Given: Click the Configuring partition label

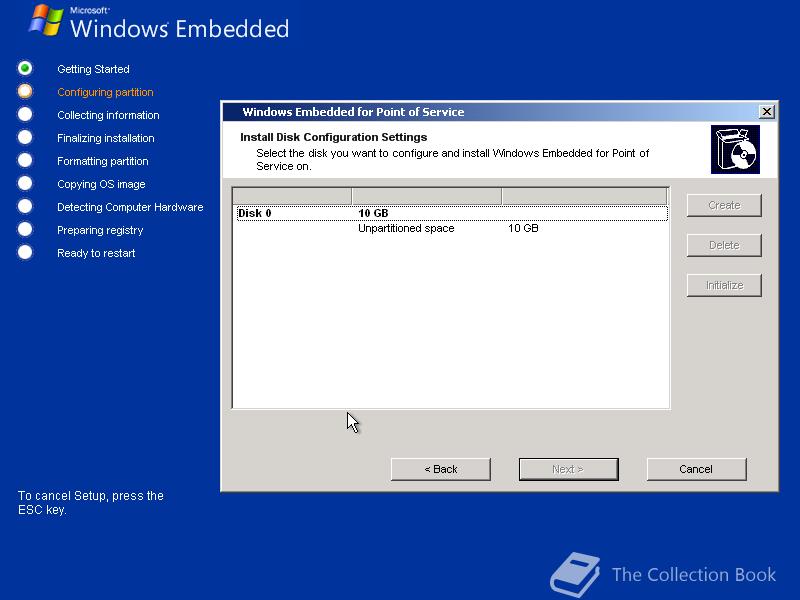Looking at the screenshot, I should [x=105, y=92].
